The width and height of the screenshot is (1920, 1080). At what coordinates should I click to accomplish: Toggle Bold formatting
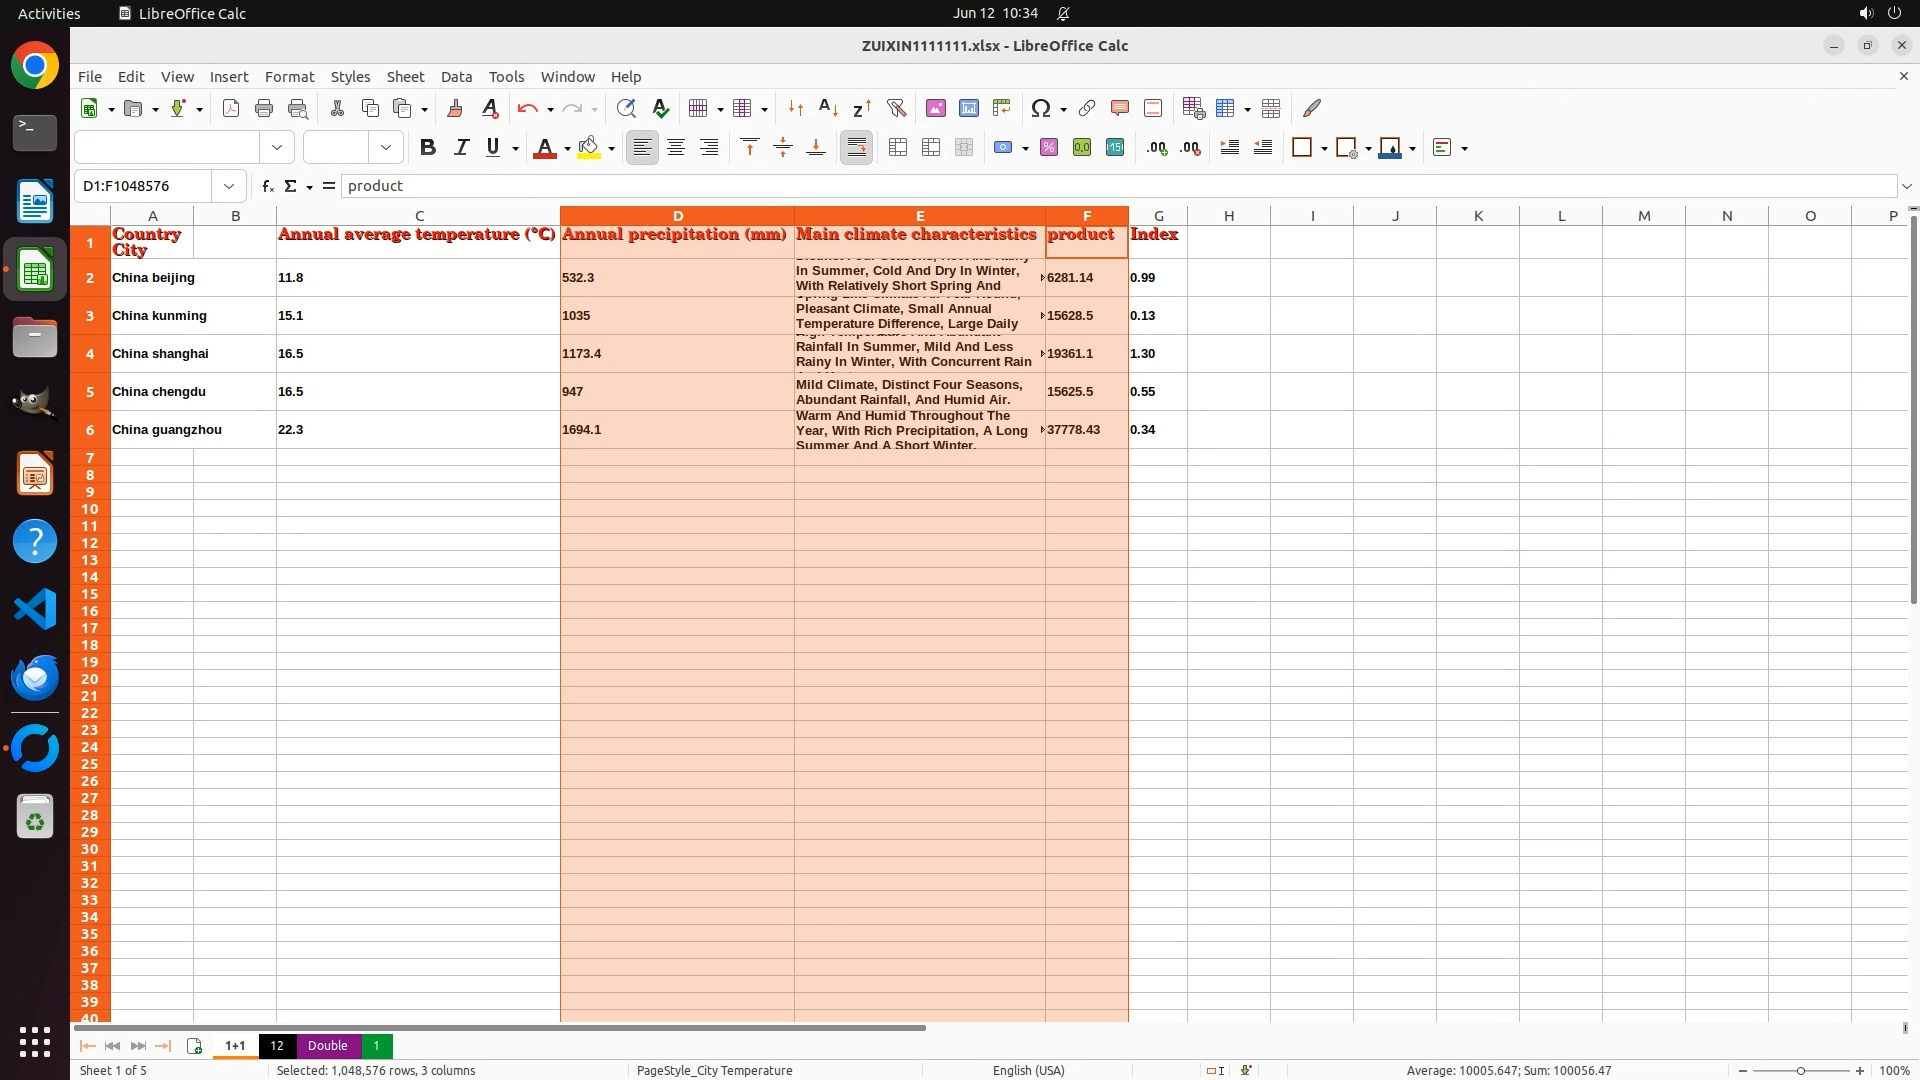click(x=428, y=148)
